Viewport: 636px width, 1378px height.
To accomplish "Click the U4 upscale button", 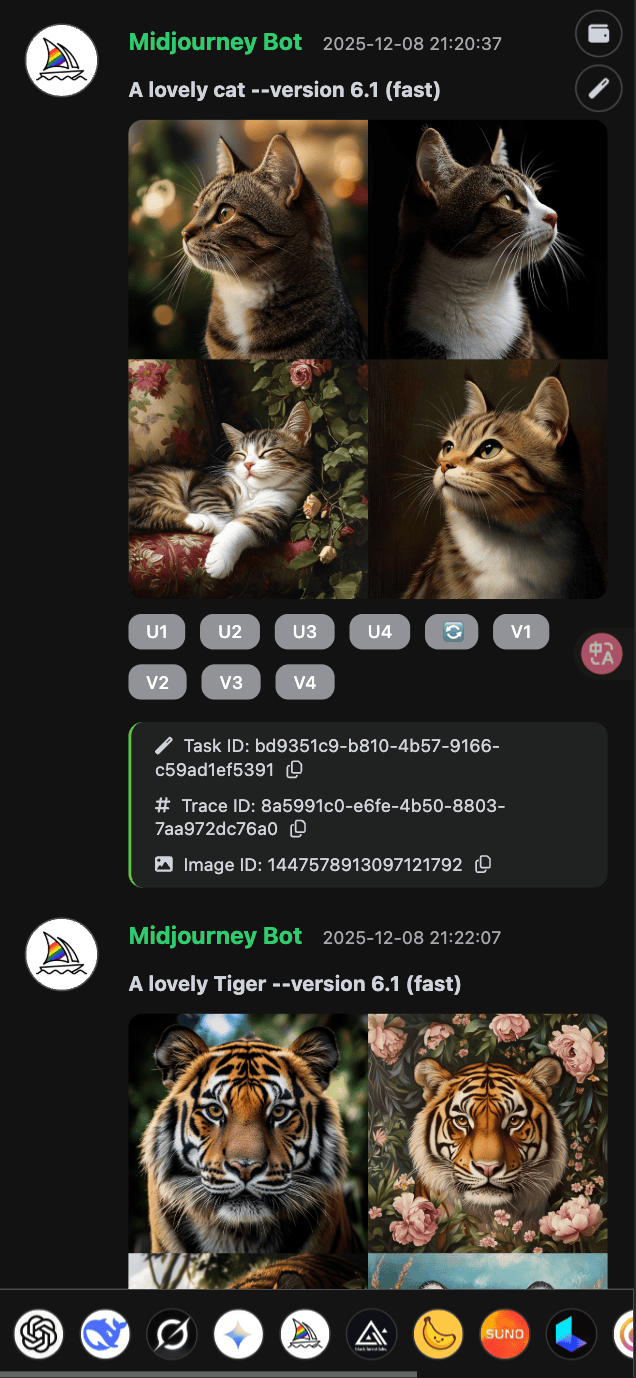I will coord(380,632).
